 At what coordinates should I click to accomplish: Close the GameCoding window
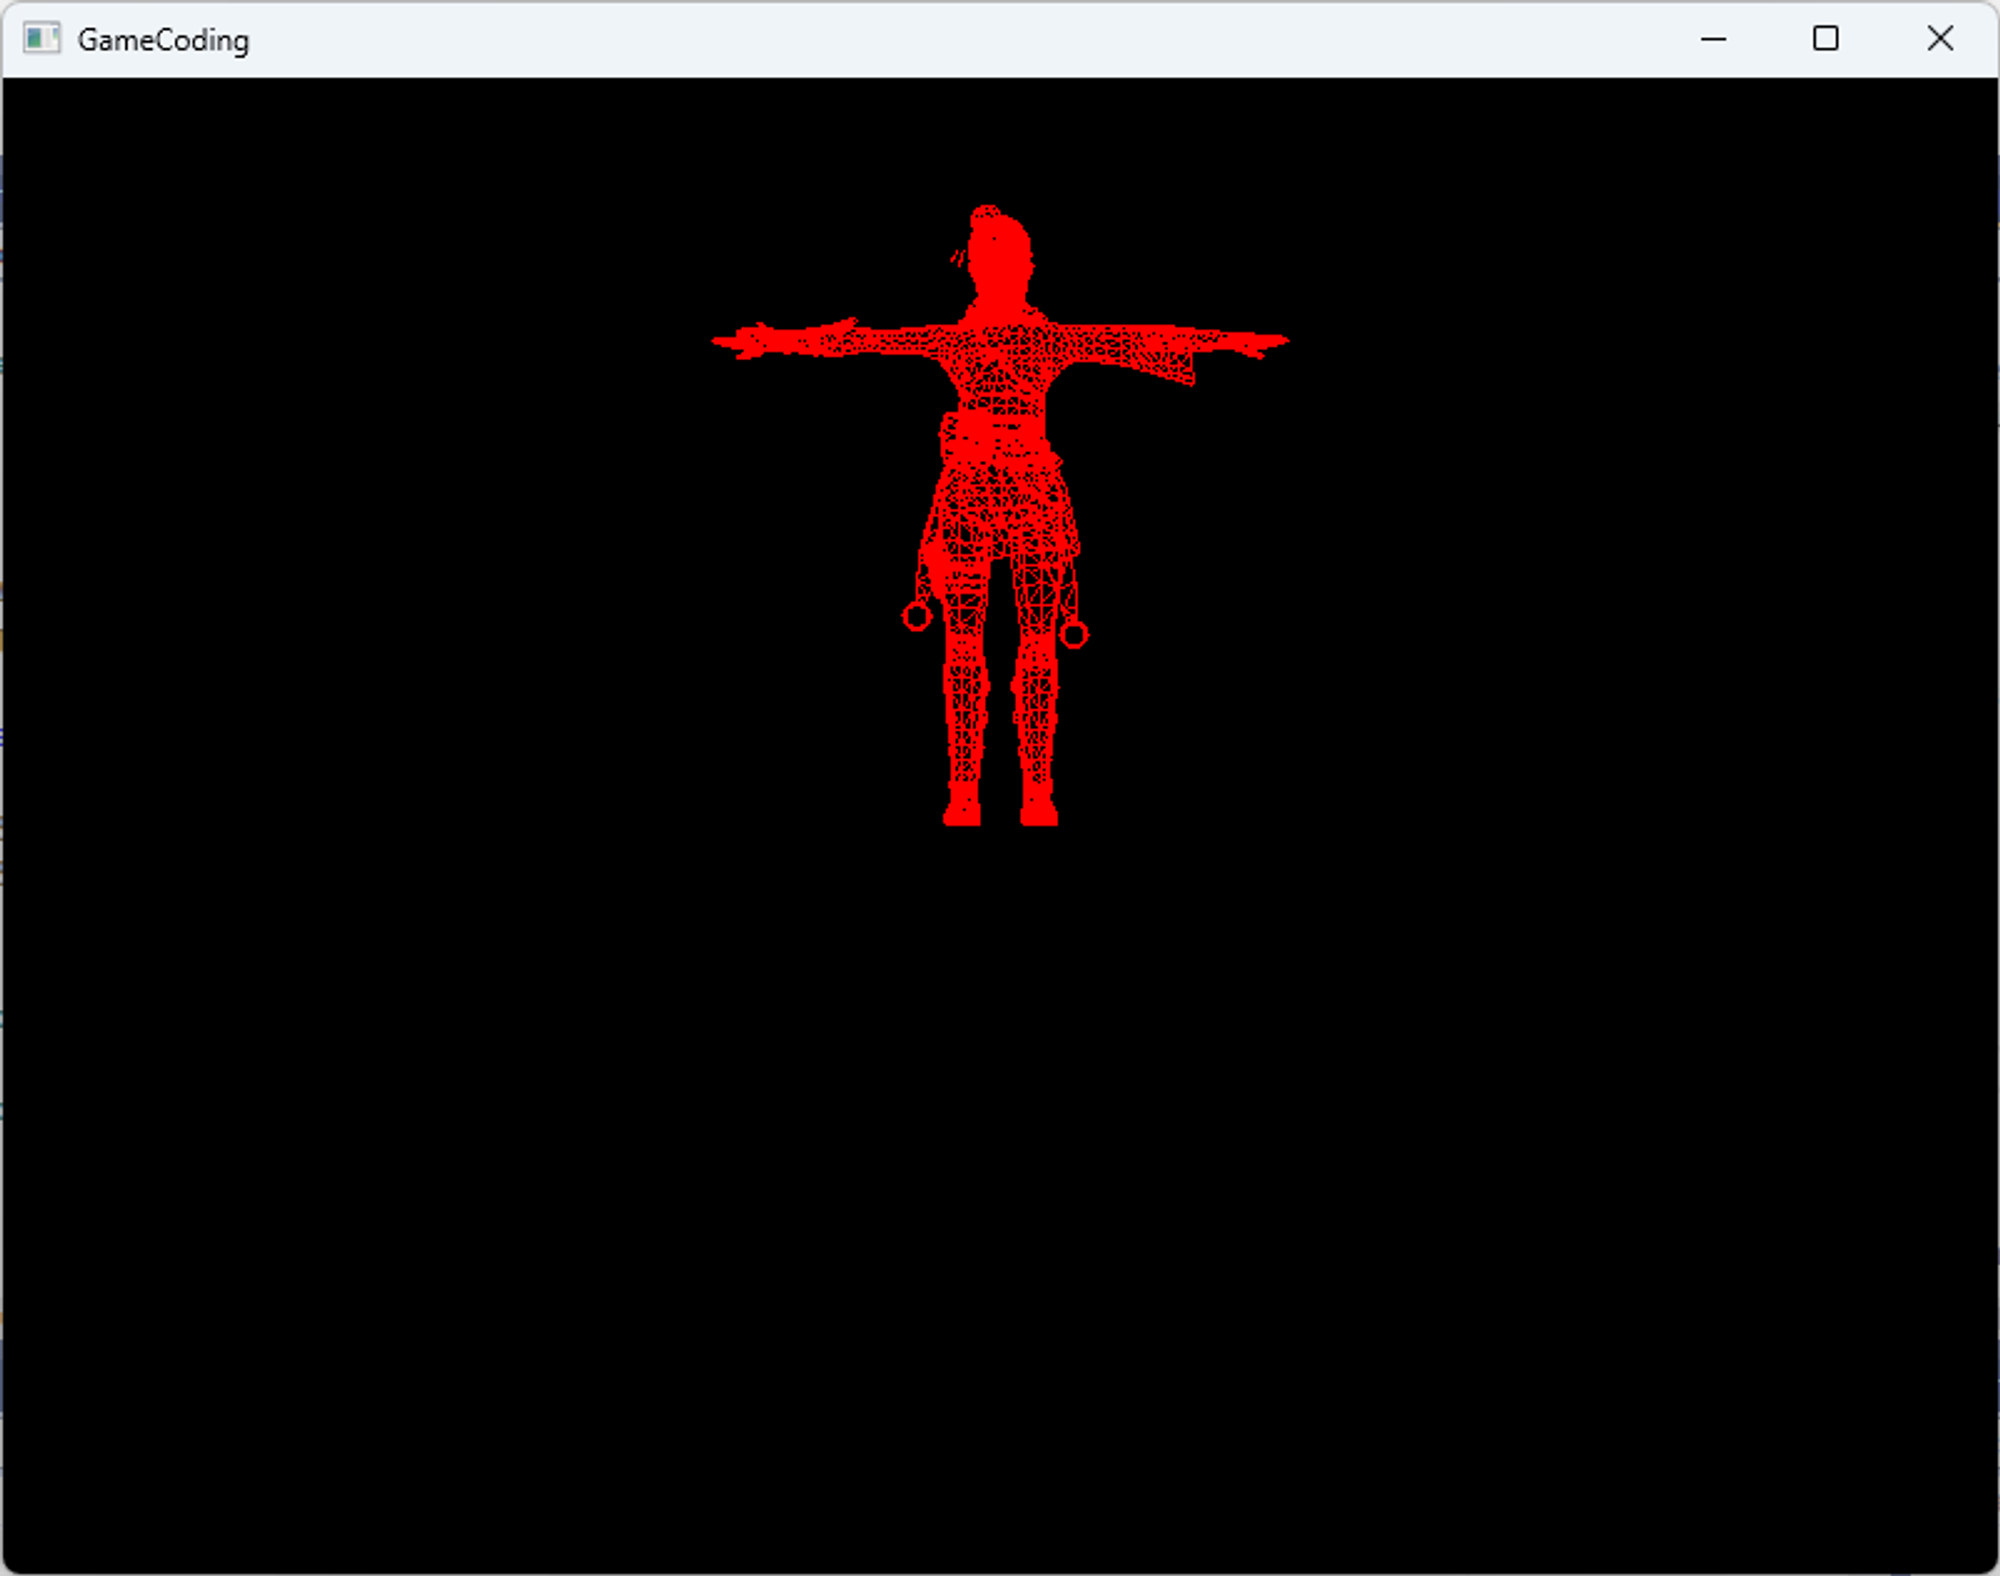pyautogui.click(x=1940, y=39)
